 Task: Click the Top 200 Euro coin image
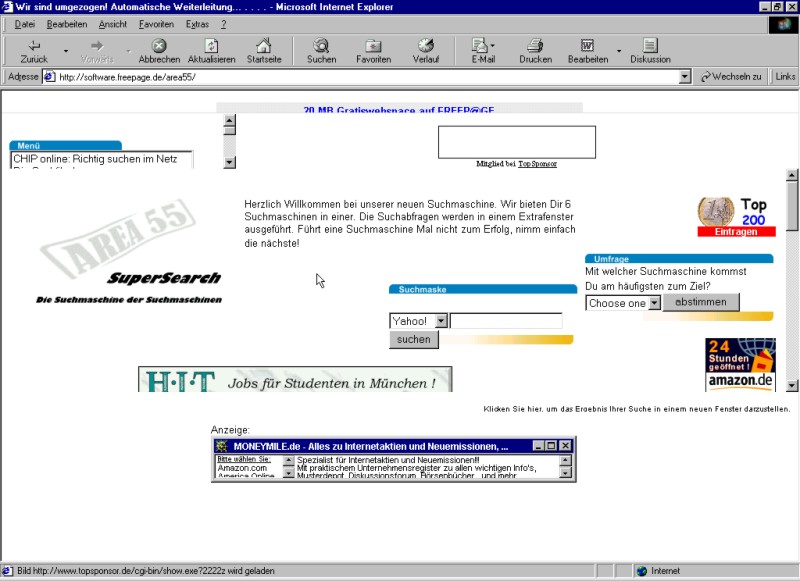point(716,212)
